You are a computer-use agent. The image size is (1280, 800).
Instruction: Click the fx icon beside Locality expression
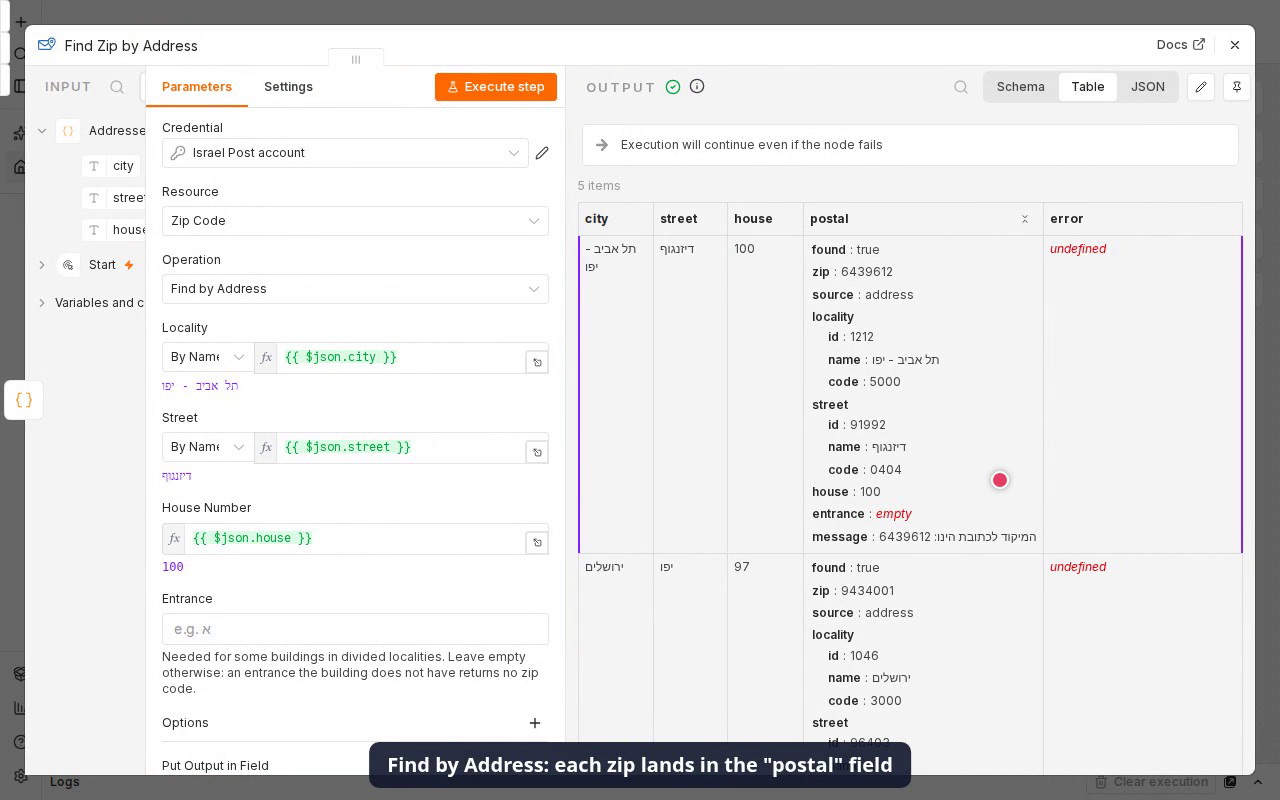tap(266, 358)
